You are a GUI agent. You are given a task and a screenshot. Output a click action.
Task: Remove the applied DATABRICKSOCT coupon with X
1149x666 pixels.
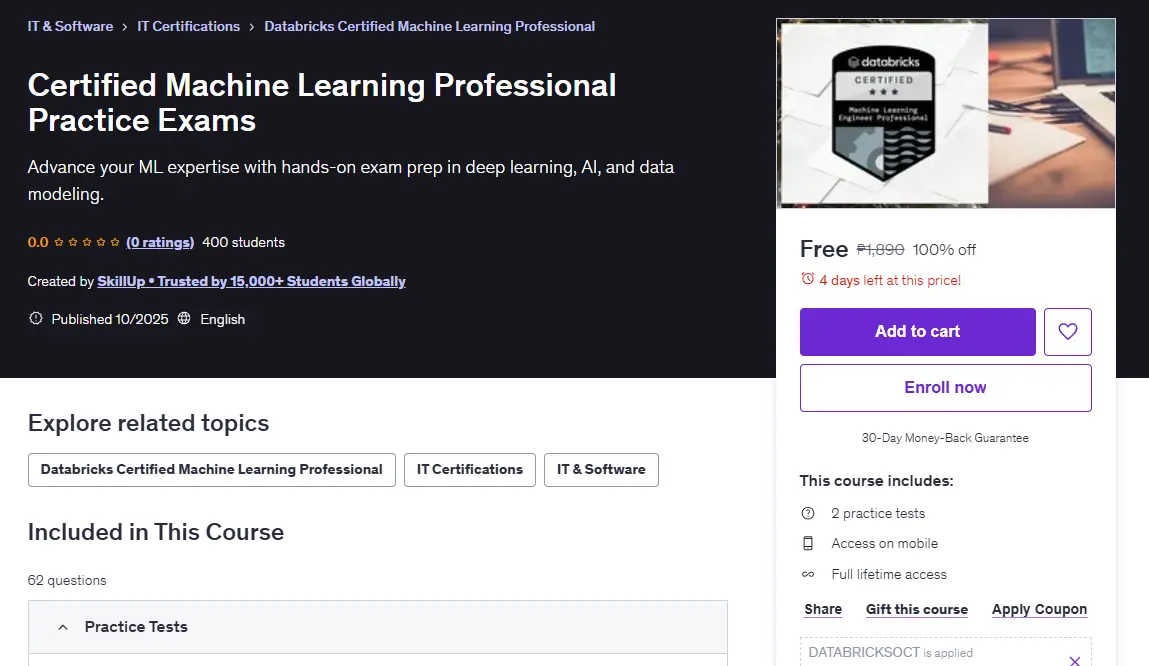click(1074, 660)
